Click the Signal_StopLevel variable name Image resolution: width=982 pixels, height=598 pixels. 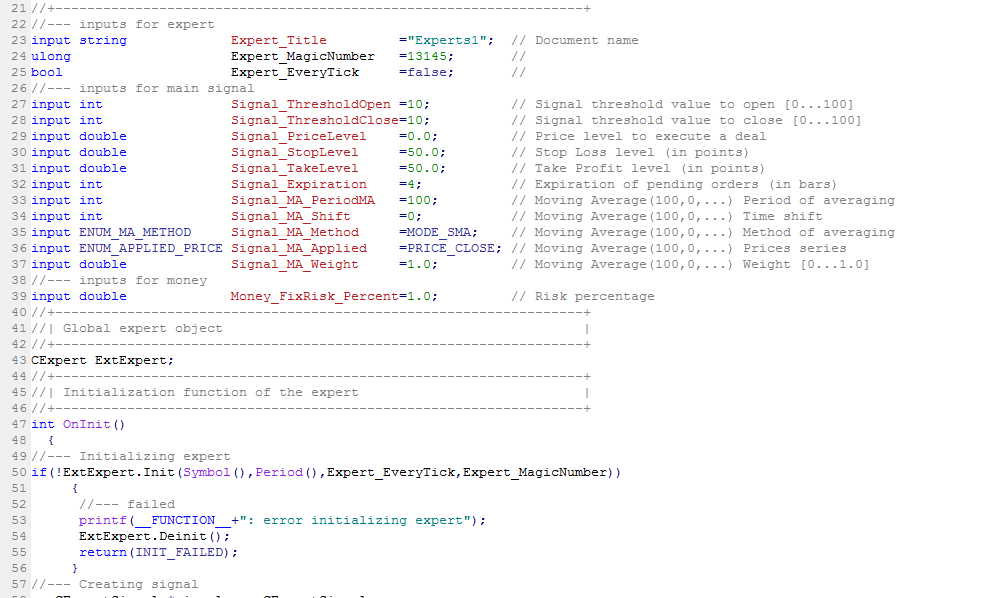click(294, 153)
